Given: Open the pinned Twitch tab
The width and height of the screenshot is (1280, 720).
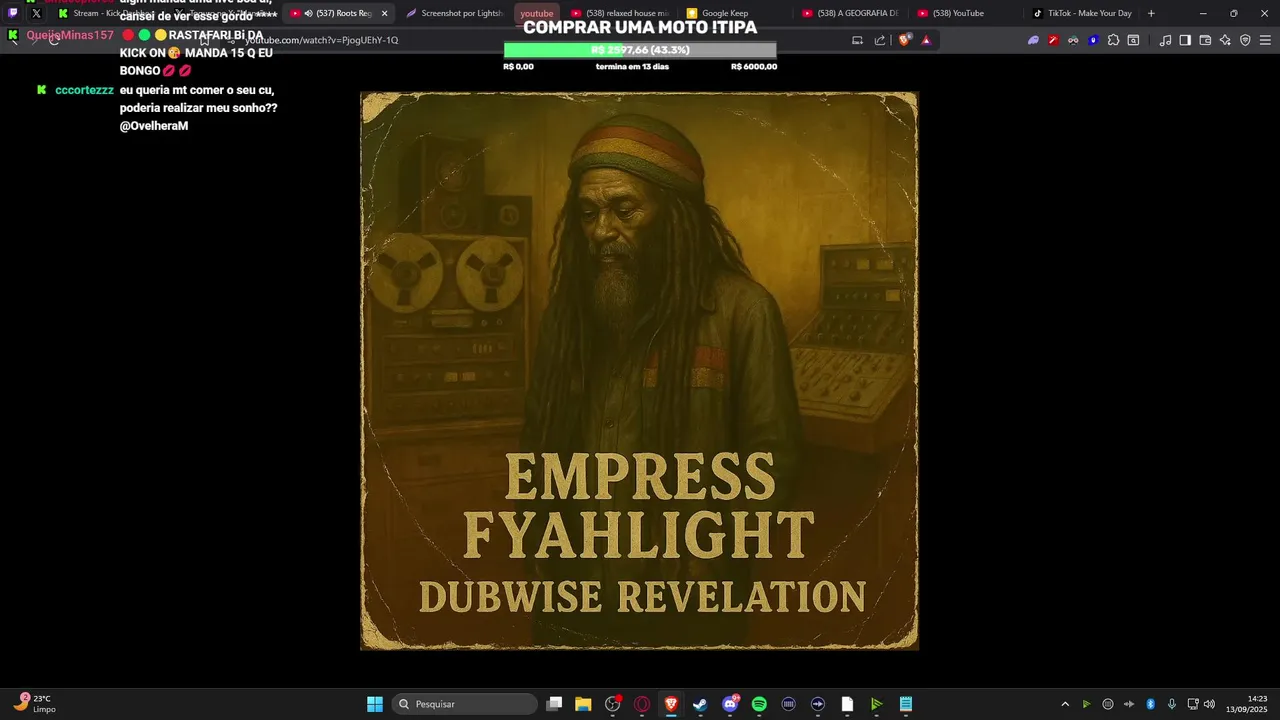Looking at the screenshot, I should [12, 13].
